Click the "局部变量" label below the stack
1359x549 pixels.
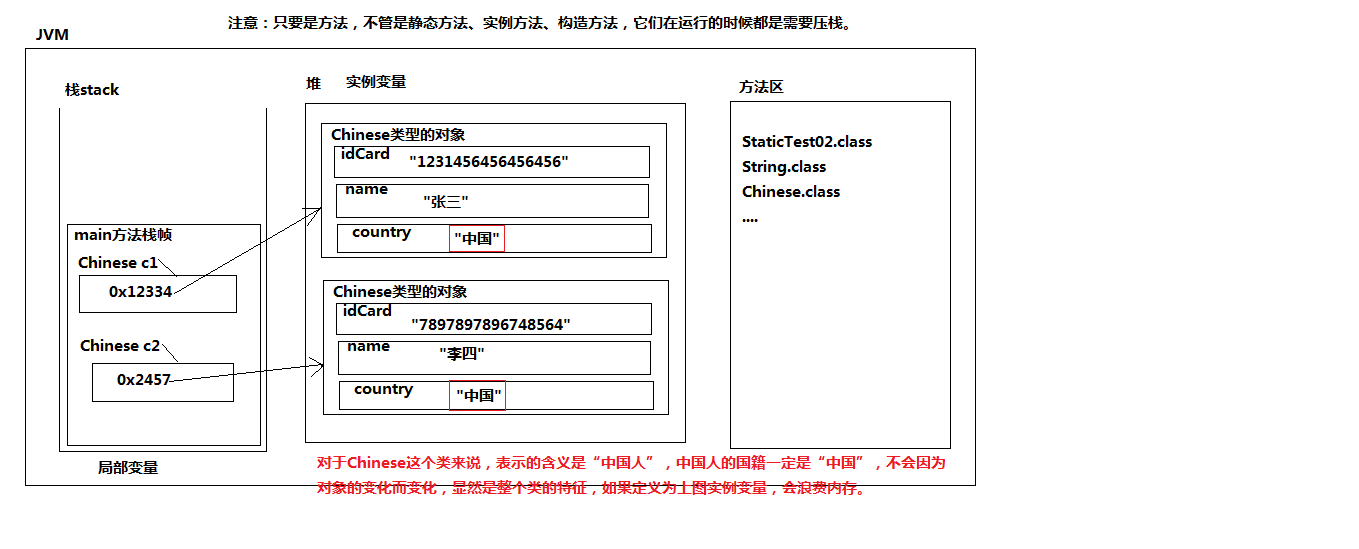(x=127, y=467)
